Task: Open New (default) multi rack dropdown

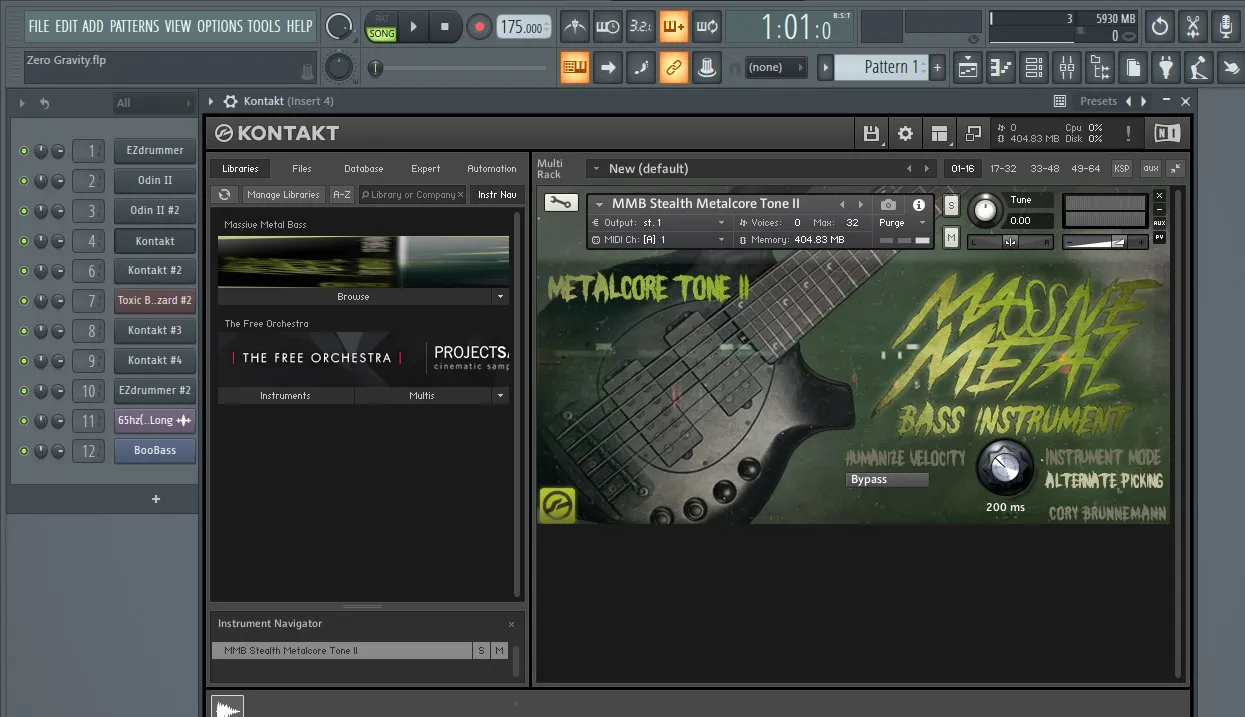Action: [746, 168]
